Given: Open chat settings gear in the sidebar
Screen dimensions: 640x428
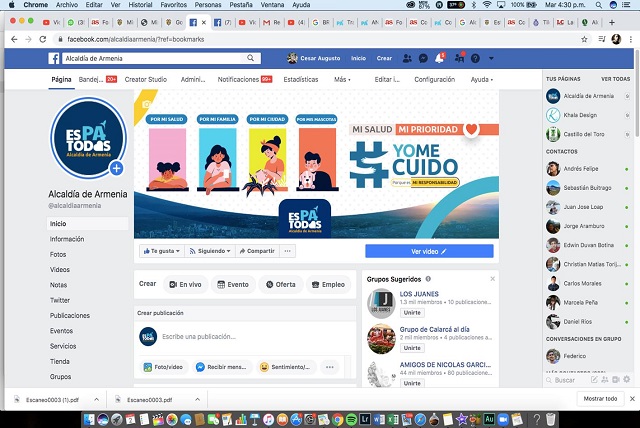Looking at the screenshot, I should click(x=627, y=379).
